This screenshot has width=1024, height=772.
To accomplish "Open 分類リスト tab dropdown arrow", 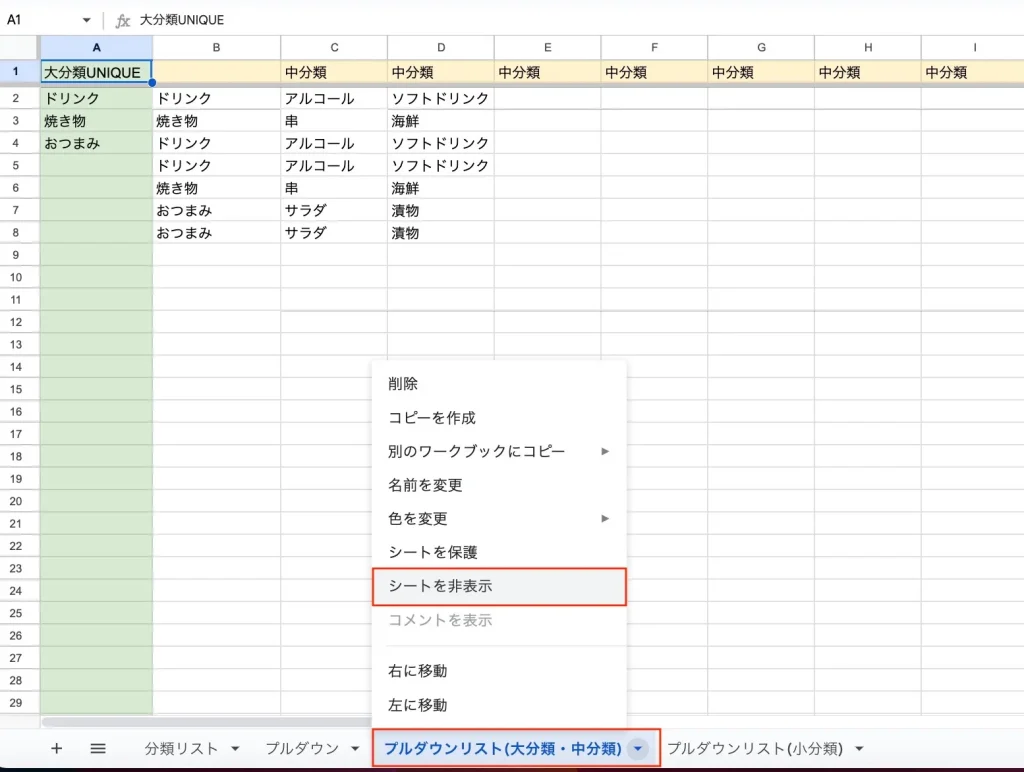I will [236, 748].
